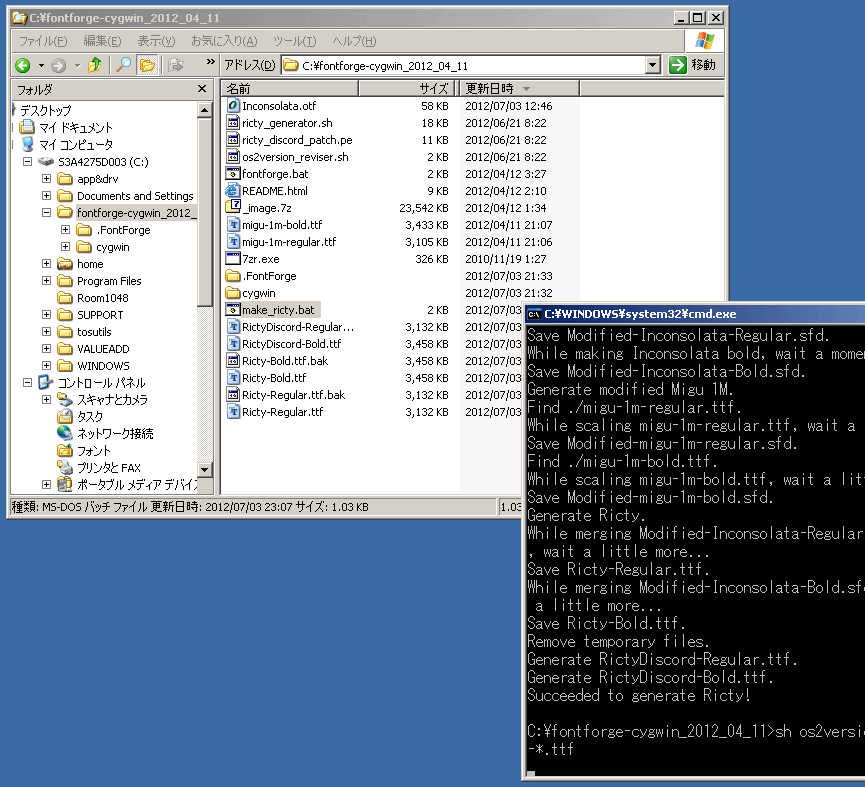Click the folder tree scroll-up arrow
Screen dimensions: 865x787
coord(204,110)
